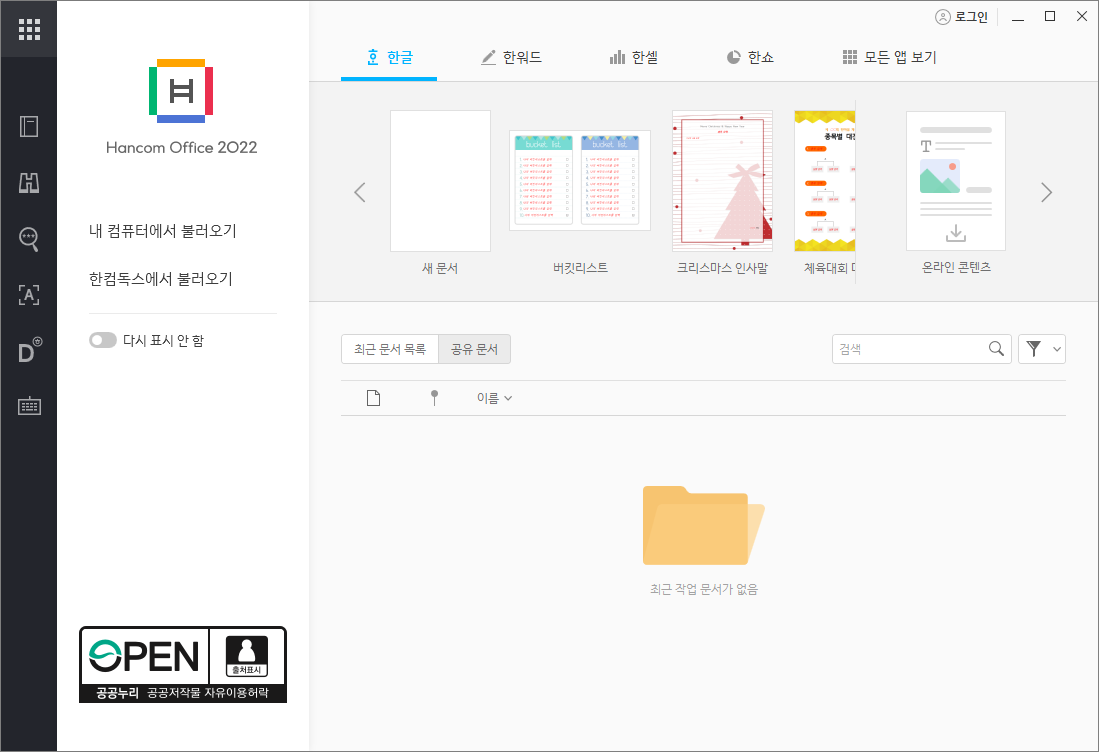This screenshot has height=752, width=1099.
Task: Click the 온라인 콘텐츠 caption text
Action: (x=956, y=267)
